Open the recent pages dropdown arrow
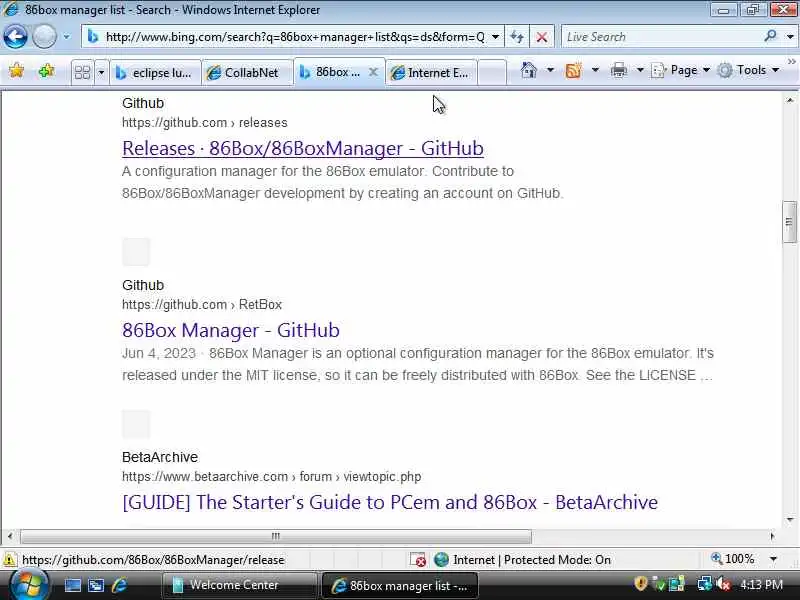 click(67, 37)
